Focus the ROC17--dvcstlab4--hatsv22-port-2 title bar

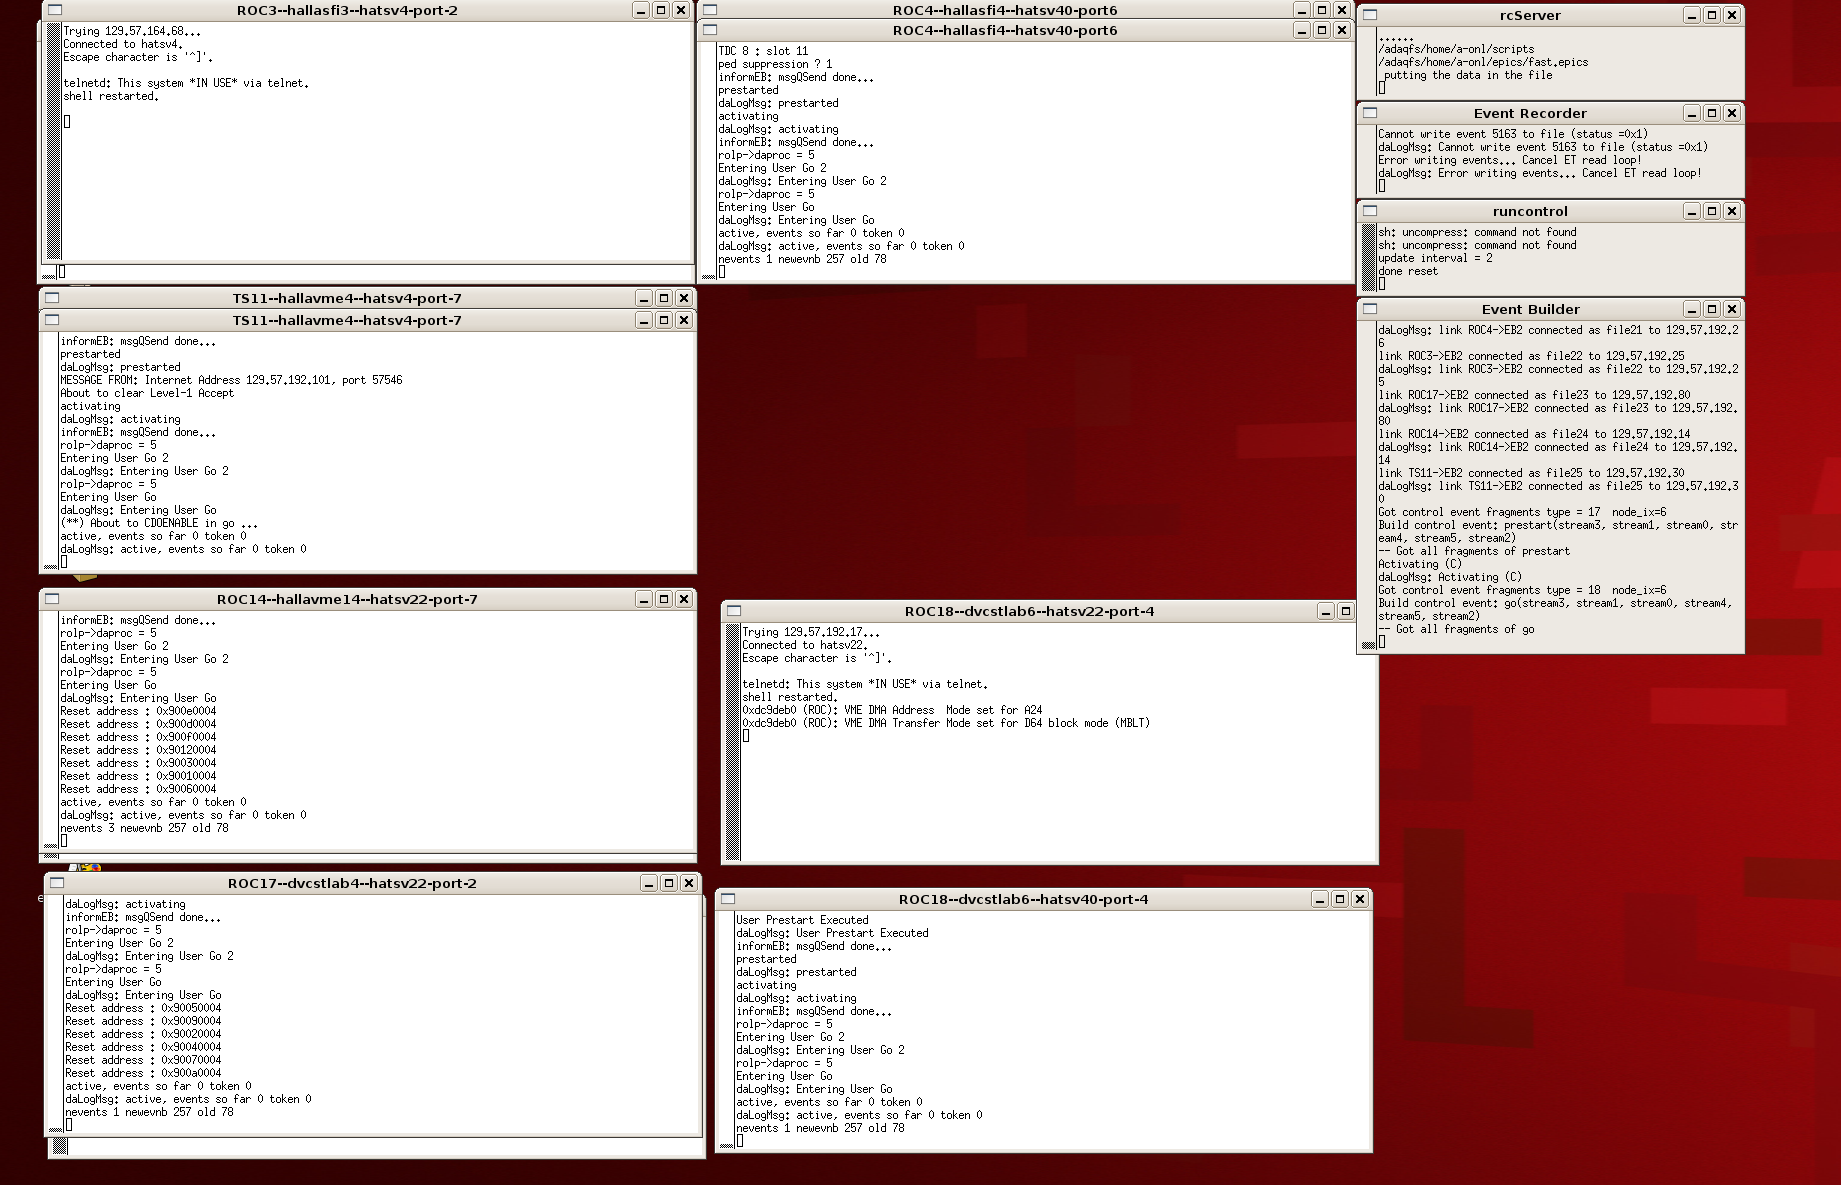[x=352, y=883]
